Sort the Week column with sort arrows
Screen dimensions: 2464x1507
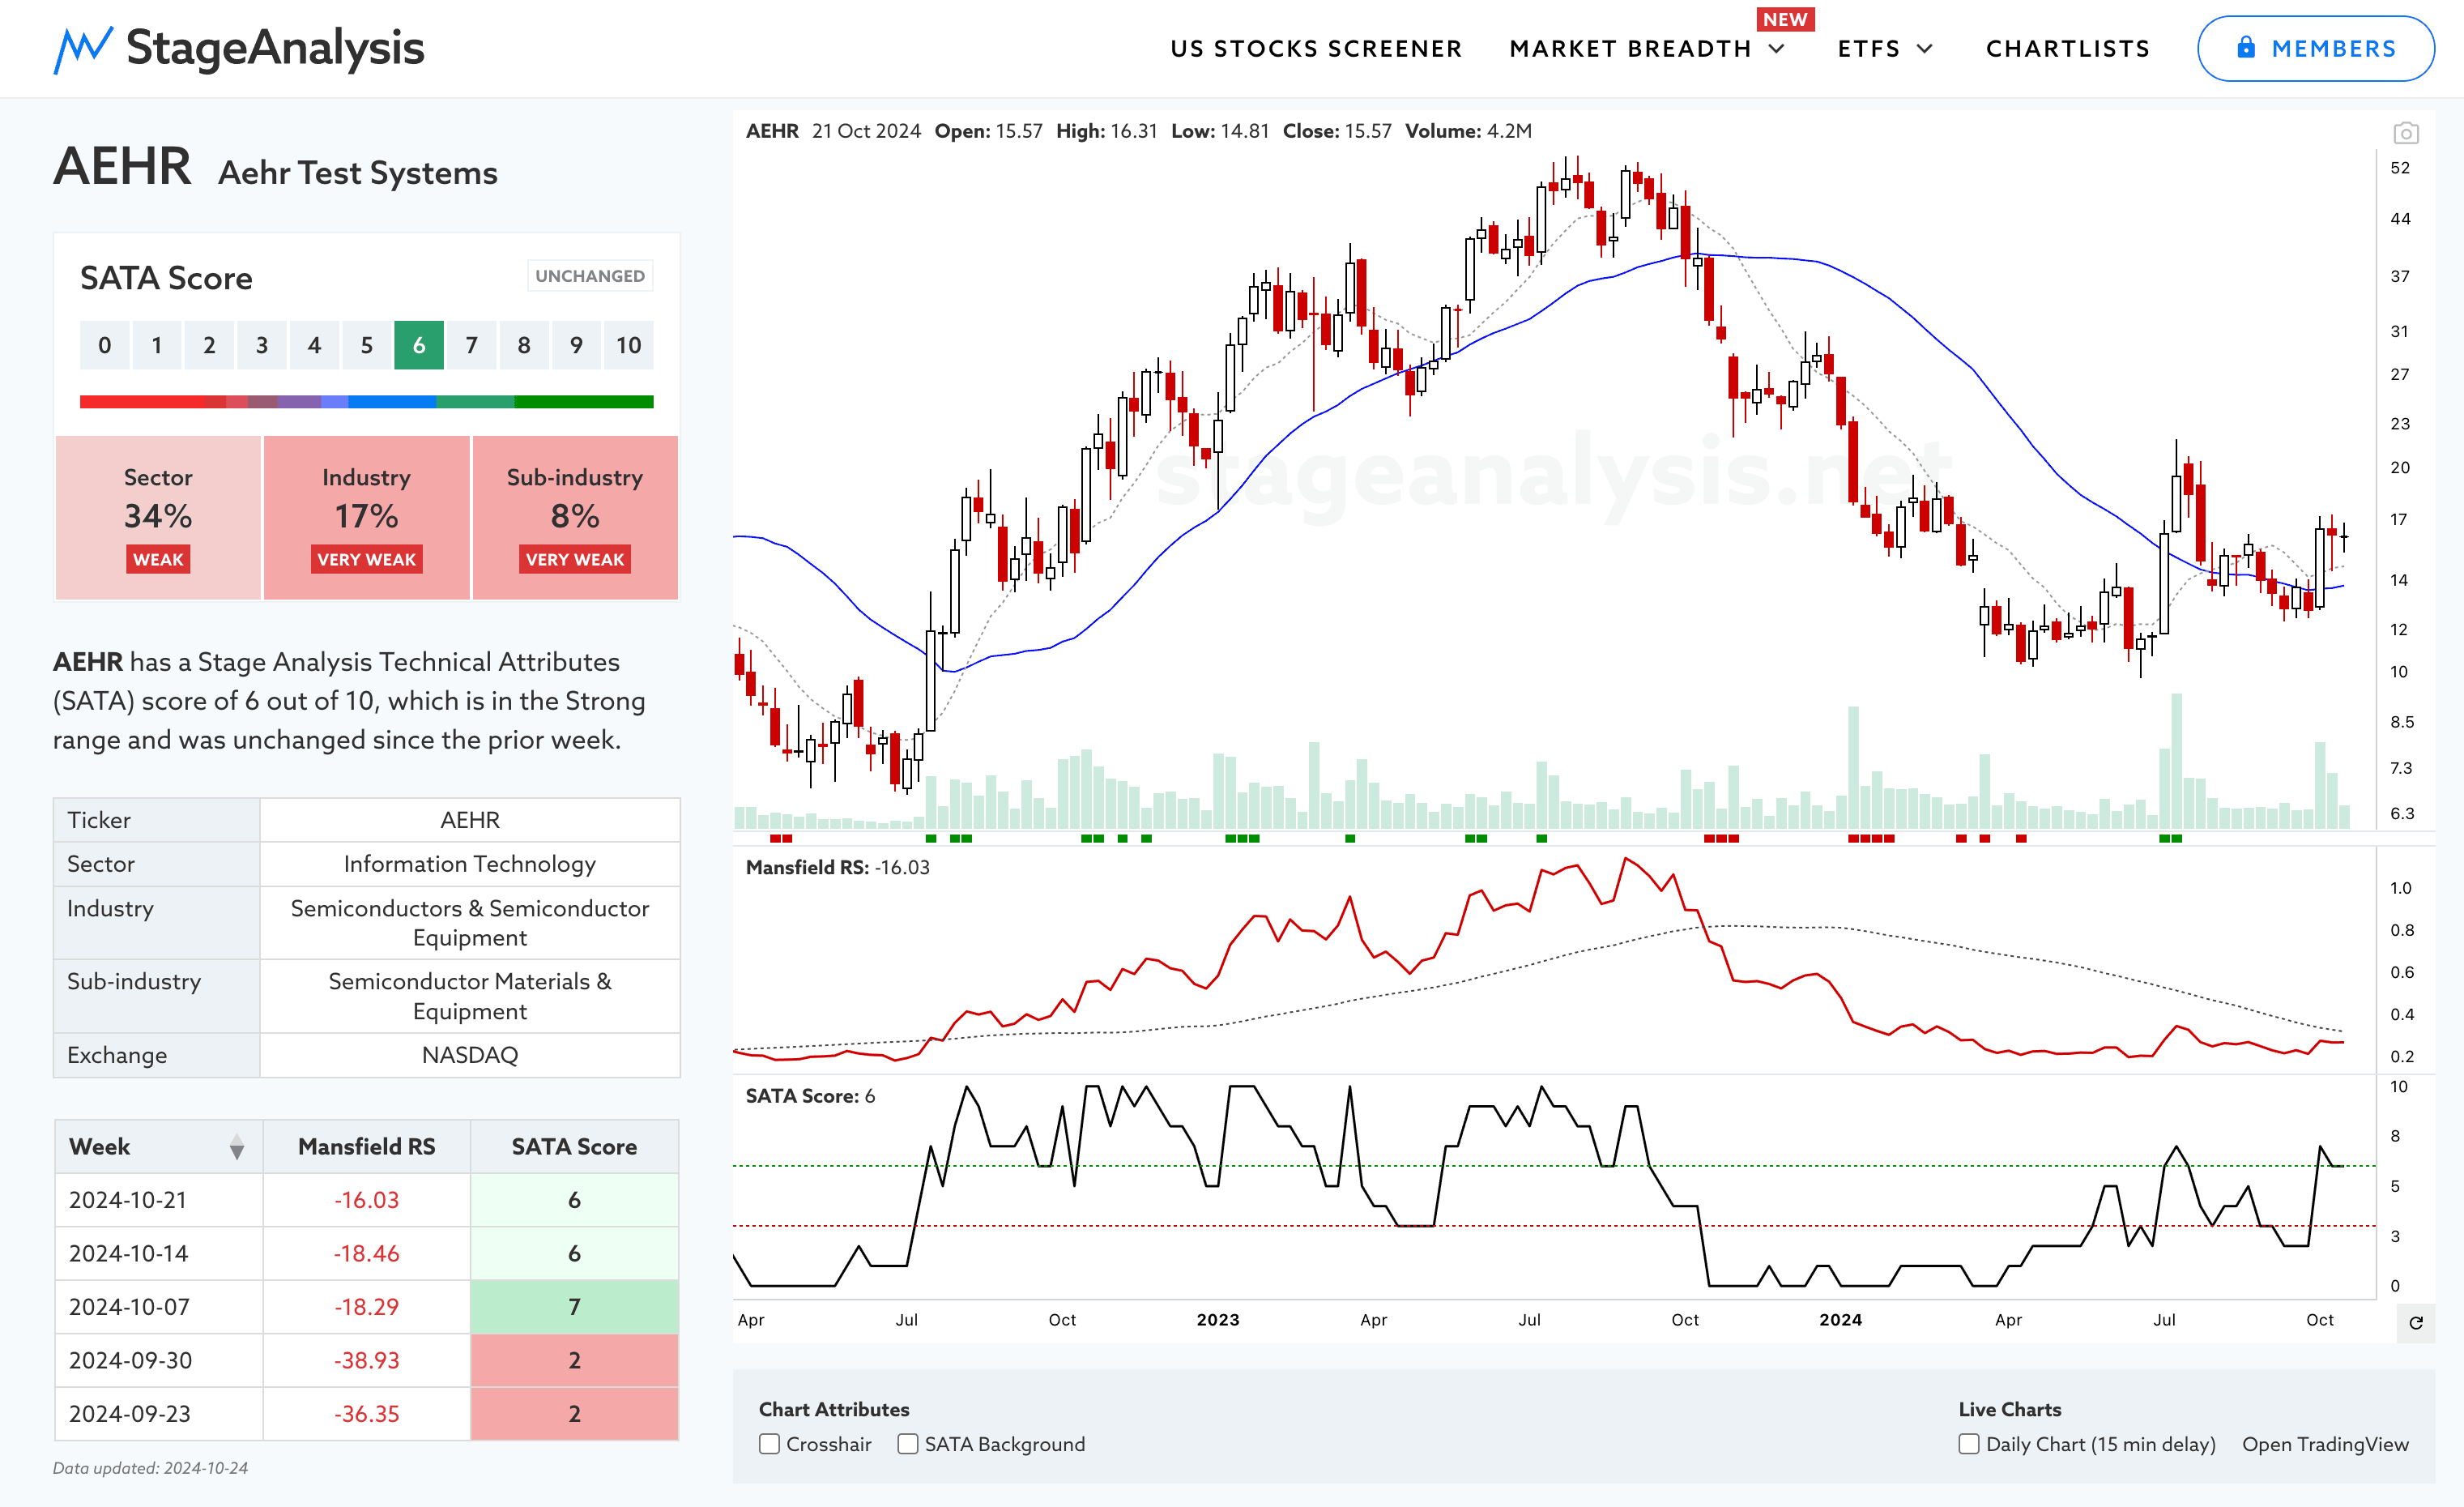tap(237, 1147)
